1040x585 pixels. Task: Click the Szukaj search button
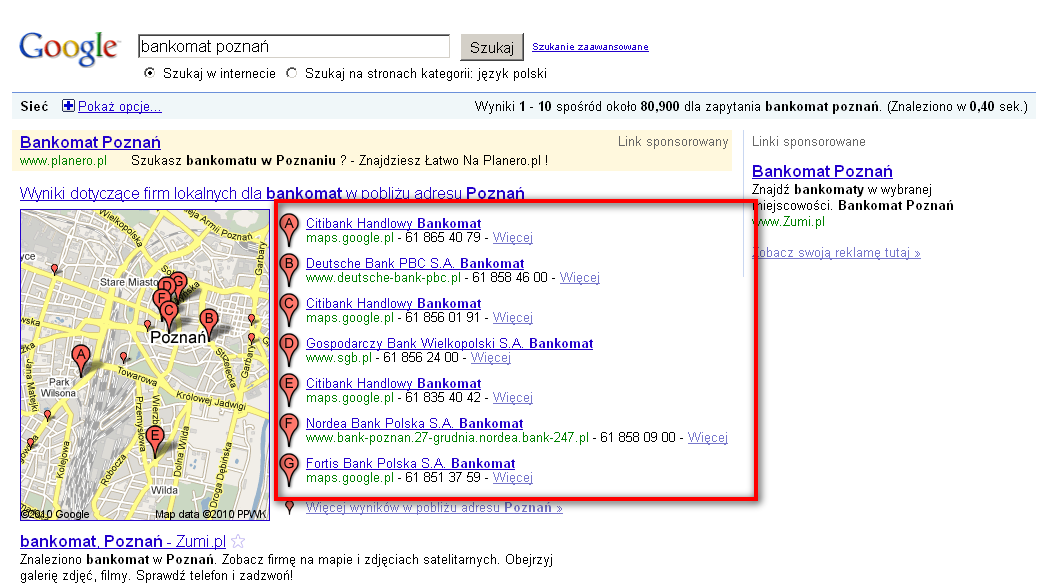491,47
